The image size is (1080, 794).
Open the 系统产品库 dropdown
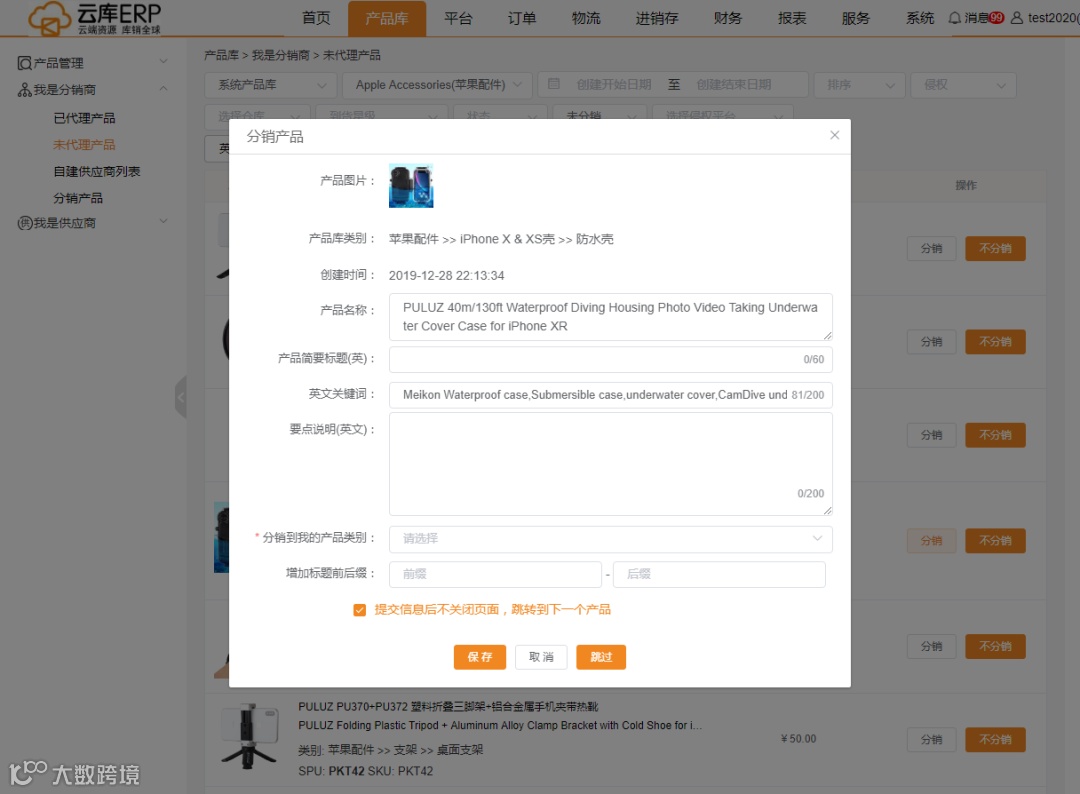tap(271, 85)
